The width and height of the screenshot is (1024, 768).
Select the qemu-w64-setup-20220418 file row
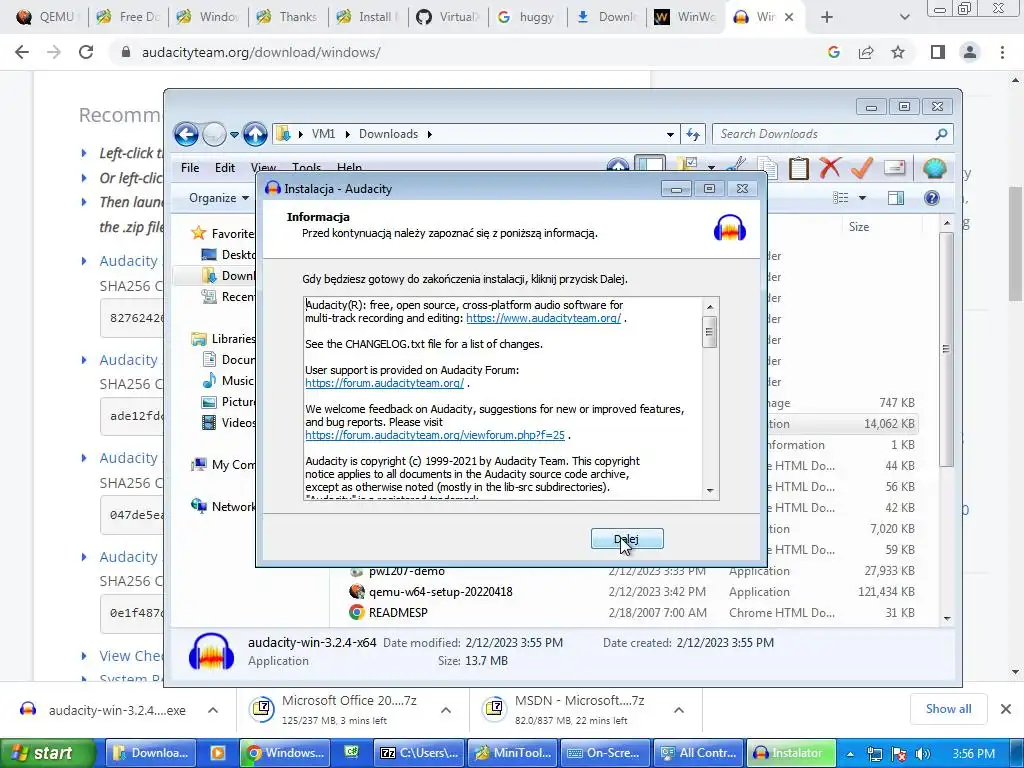pos(632,592)
